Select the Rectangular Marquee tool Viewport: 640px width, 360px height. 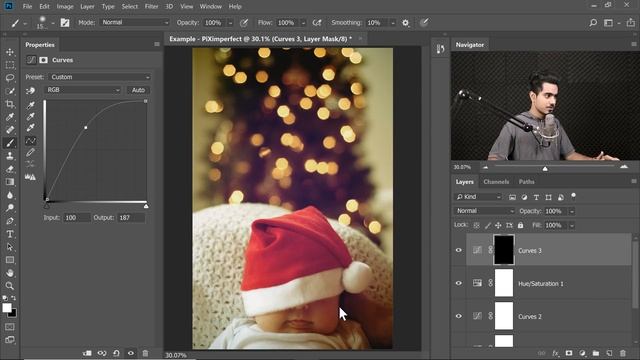coord(10,65)
